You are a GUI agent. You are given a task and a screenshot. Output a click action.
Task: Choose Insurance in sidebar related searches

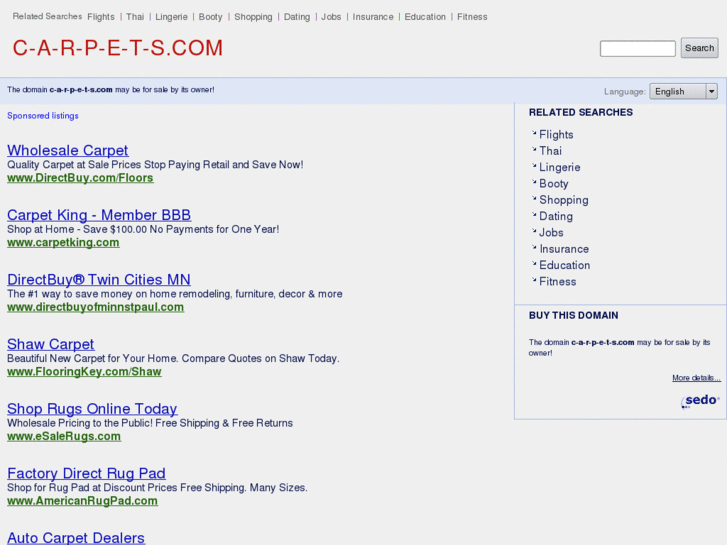tap(564, 249)
